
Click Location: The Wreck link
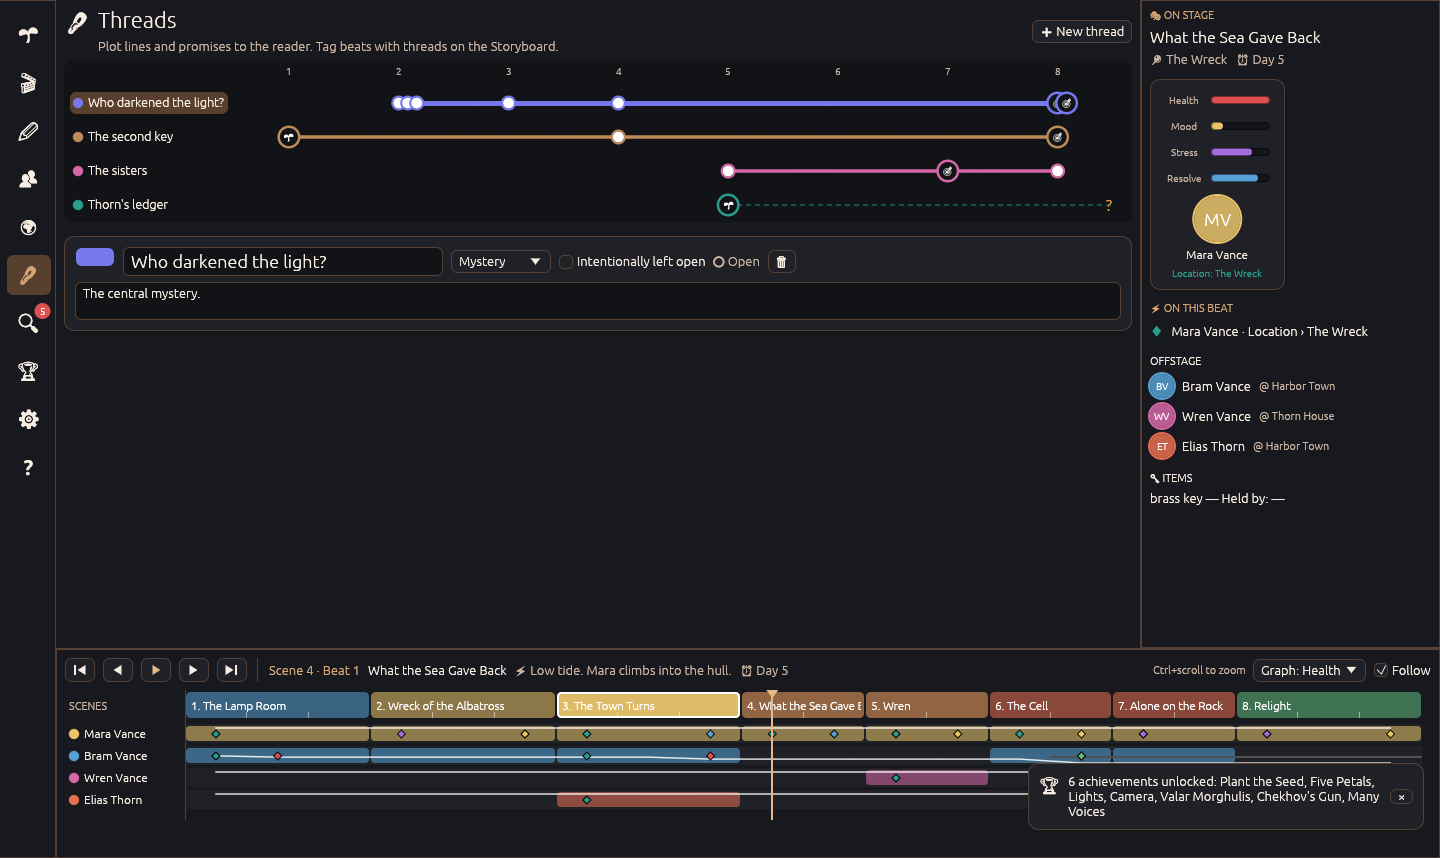[1217, 274]
